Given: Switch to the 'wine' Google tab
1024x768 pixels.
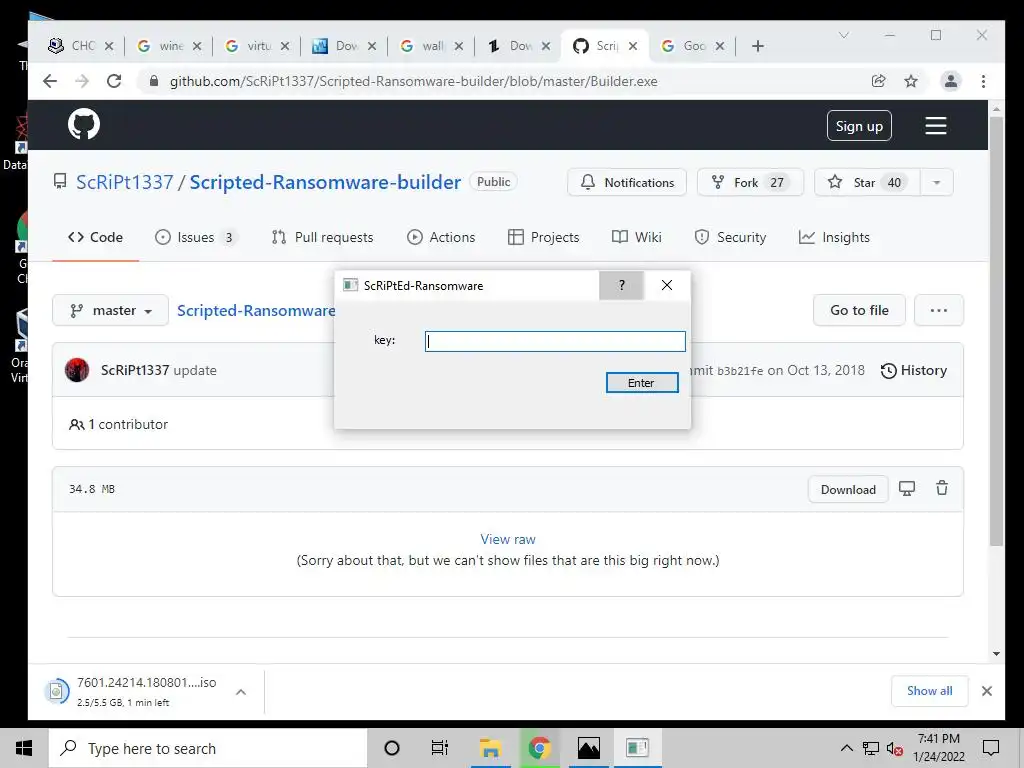Looking at the screenshot, I should (x=169, y=46).
